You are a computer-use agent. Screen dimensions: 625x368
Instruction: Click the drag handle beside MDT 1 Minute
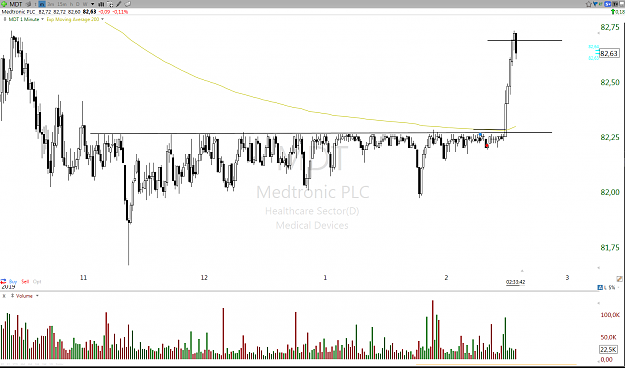click(x=5, y=19)
